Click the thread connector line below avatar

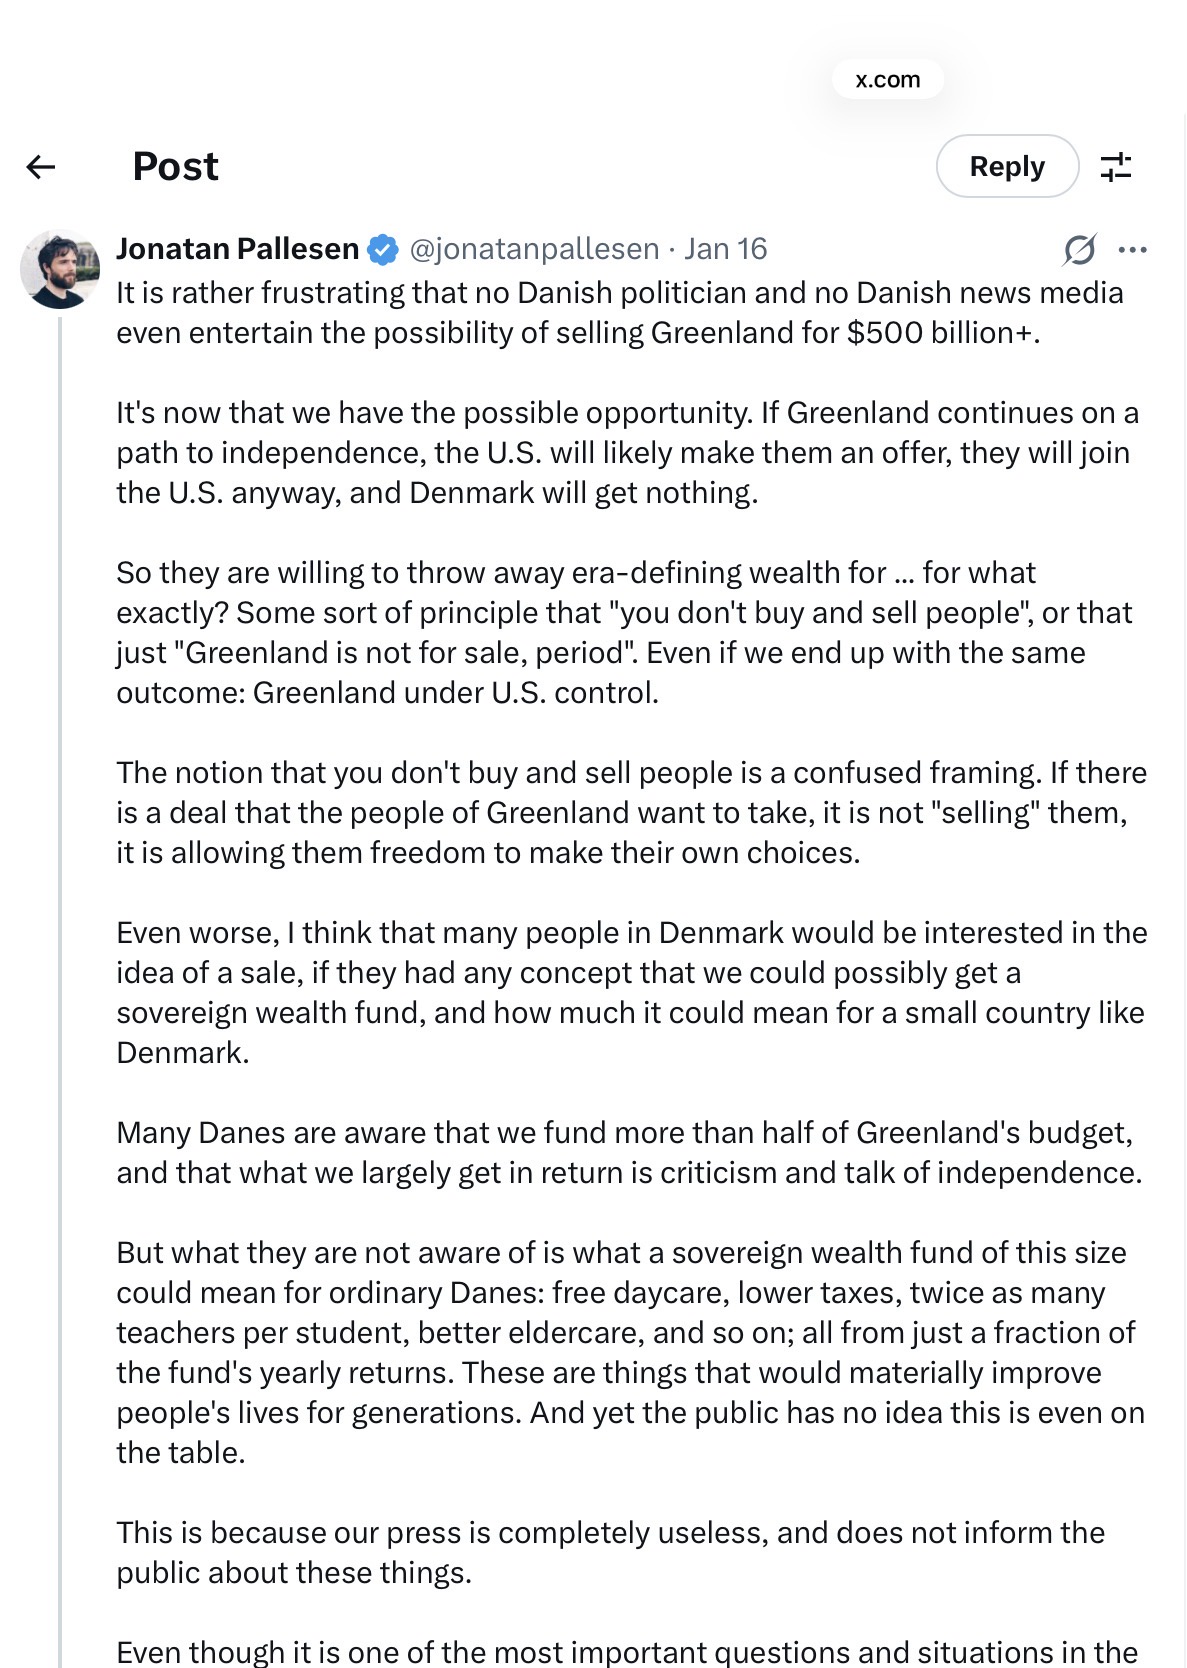click(60, 900)
